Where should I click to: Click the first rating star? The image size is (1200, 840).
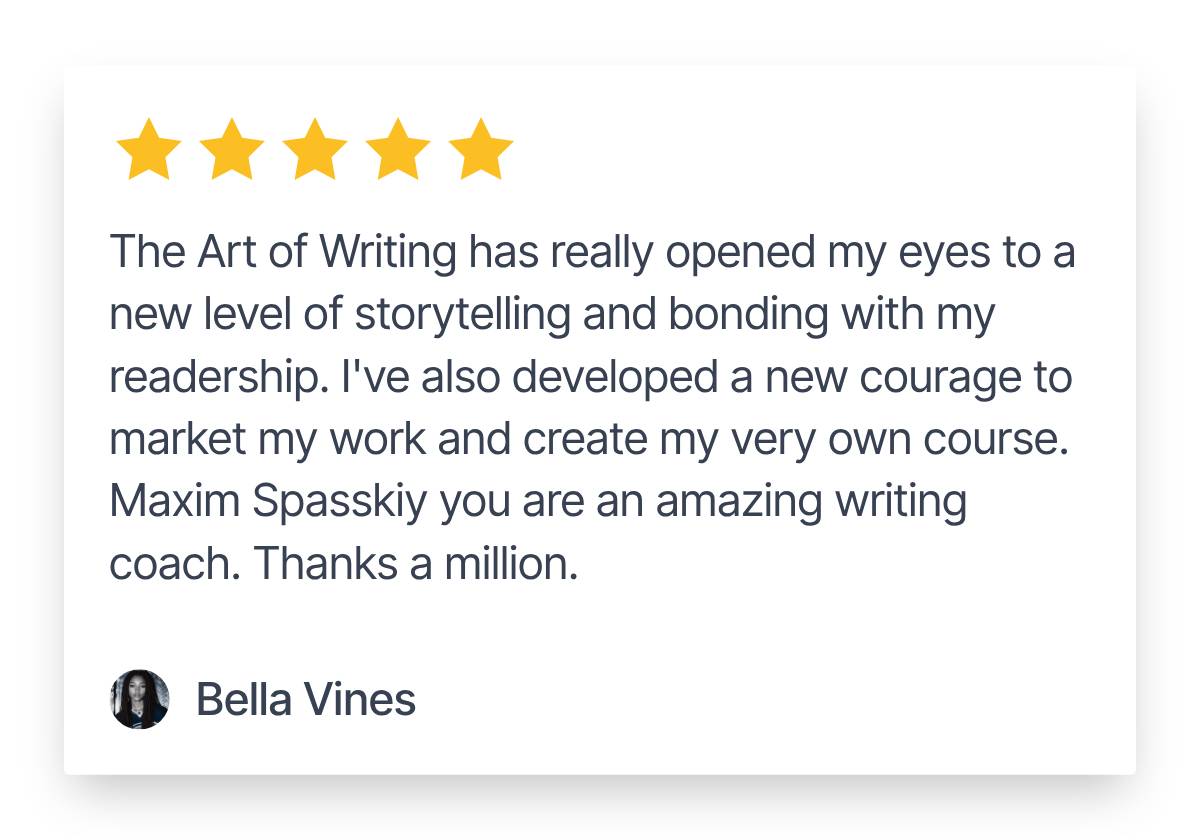pos(148,150)
